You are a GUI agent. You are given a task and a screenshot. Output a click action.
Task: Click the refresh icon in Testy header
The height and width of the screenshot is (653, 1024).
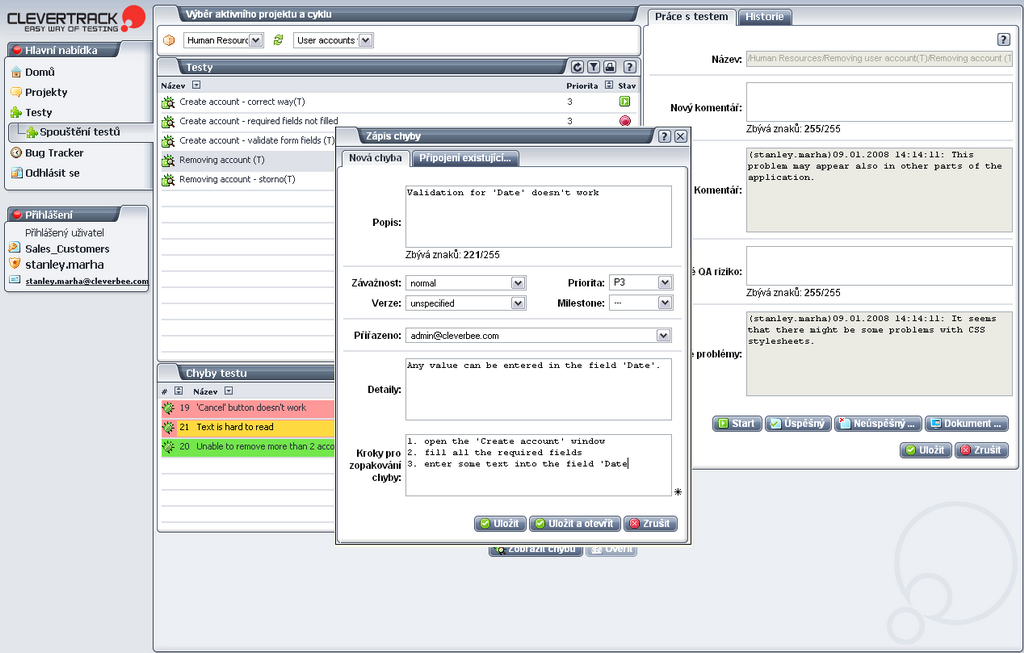tap(577, 67)
